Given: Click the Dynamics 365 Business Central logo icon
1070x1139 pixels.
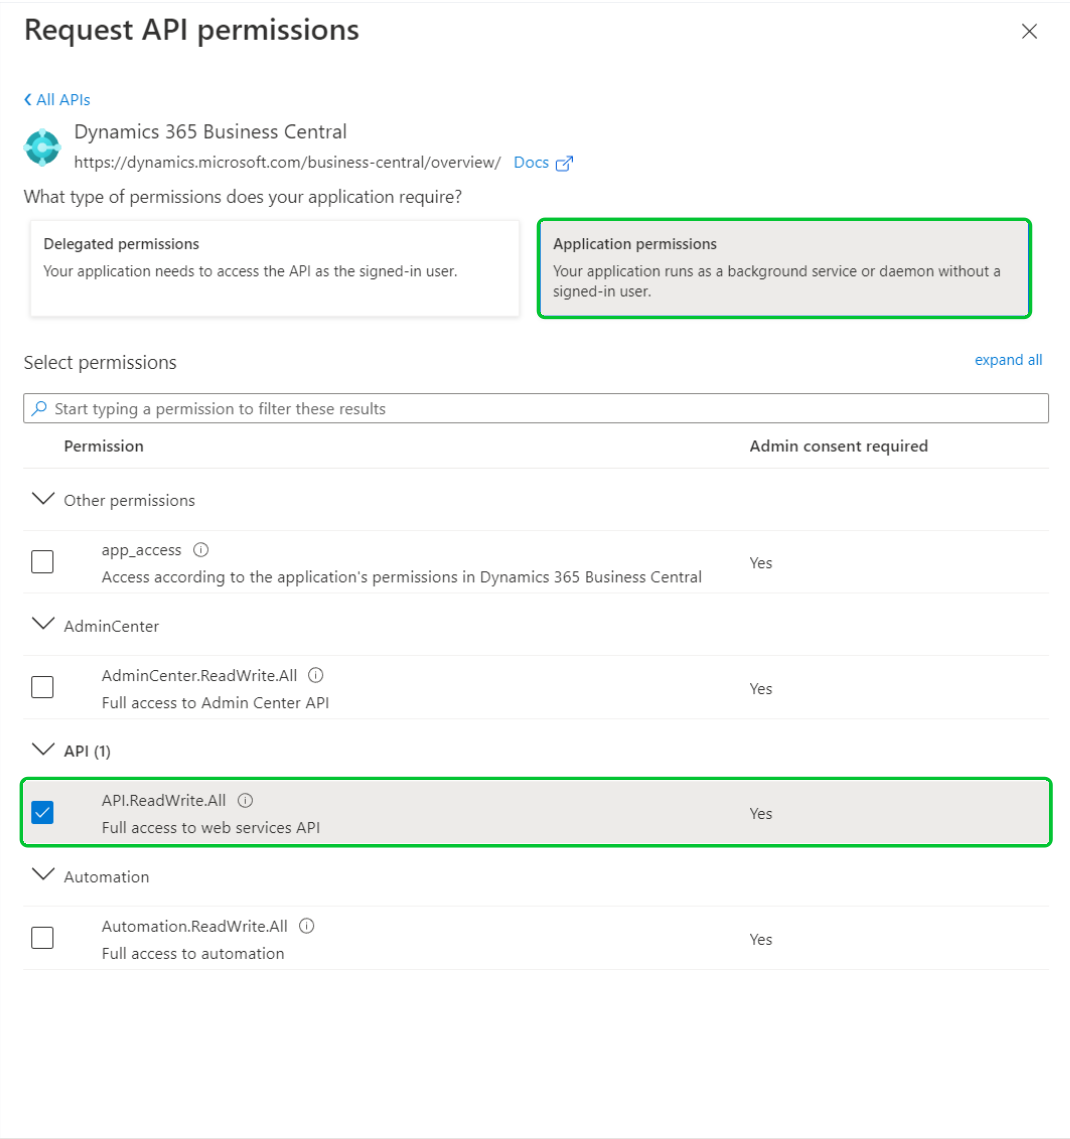Looking at the screenshot, I should coord(42,147).
